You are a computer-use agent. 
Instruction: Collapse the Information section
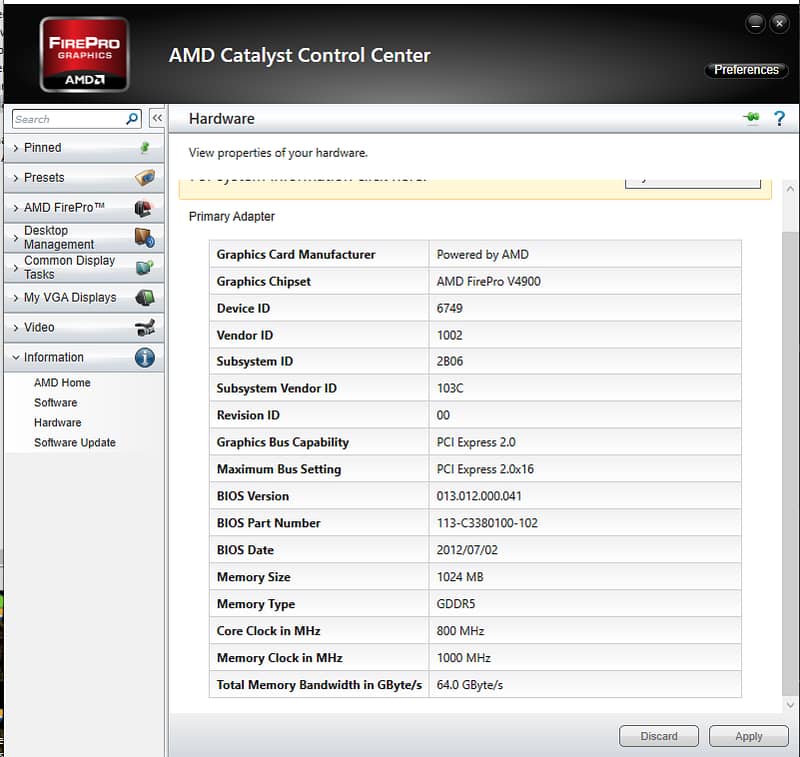point(16,358)
